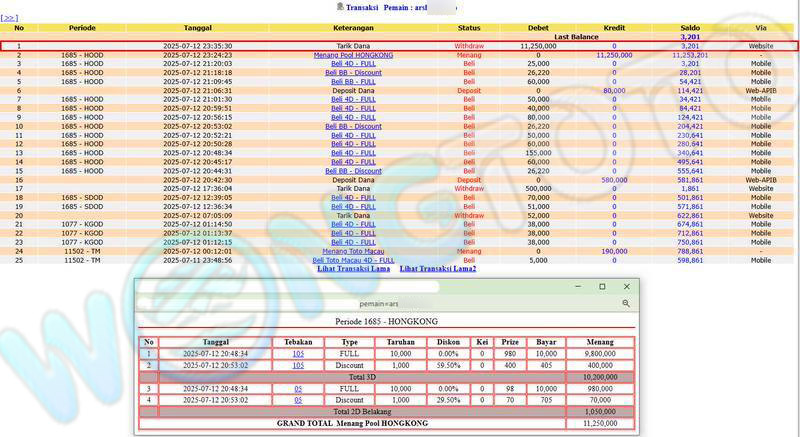The width and height of the screenshot is (800, 437).
Task: Click tebakan 05 link in Discount row 4
Action: pos(298,399)
